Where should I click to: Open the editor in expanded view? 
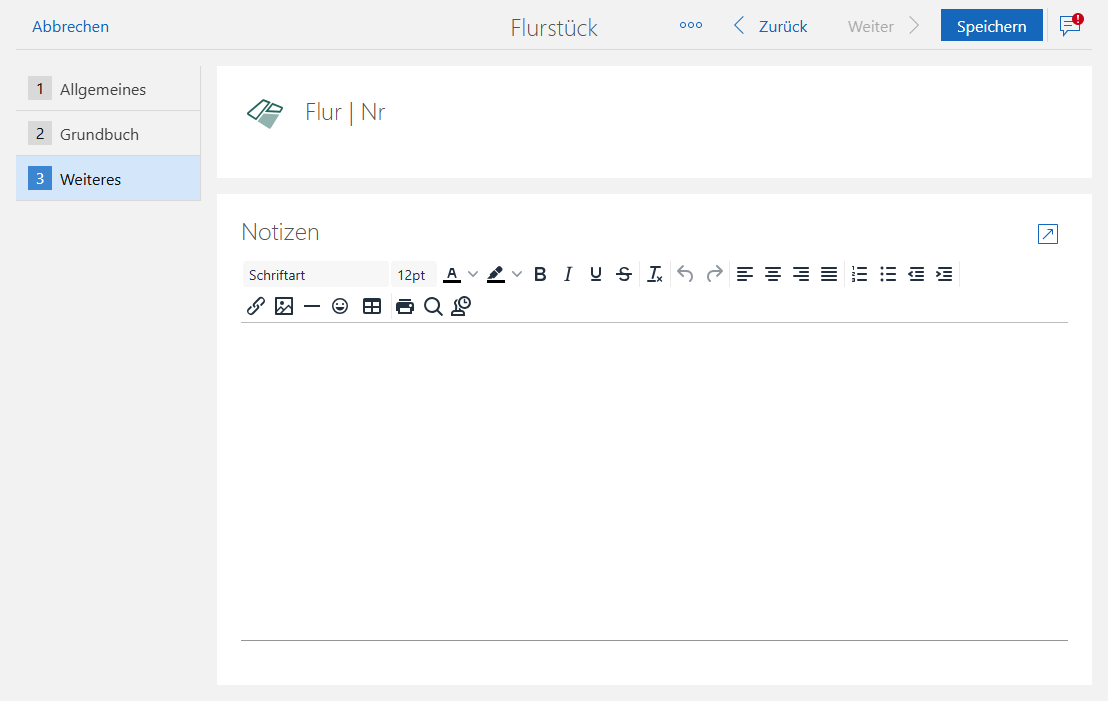(x=1047, y=234)
